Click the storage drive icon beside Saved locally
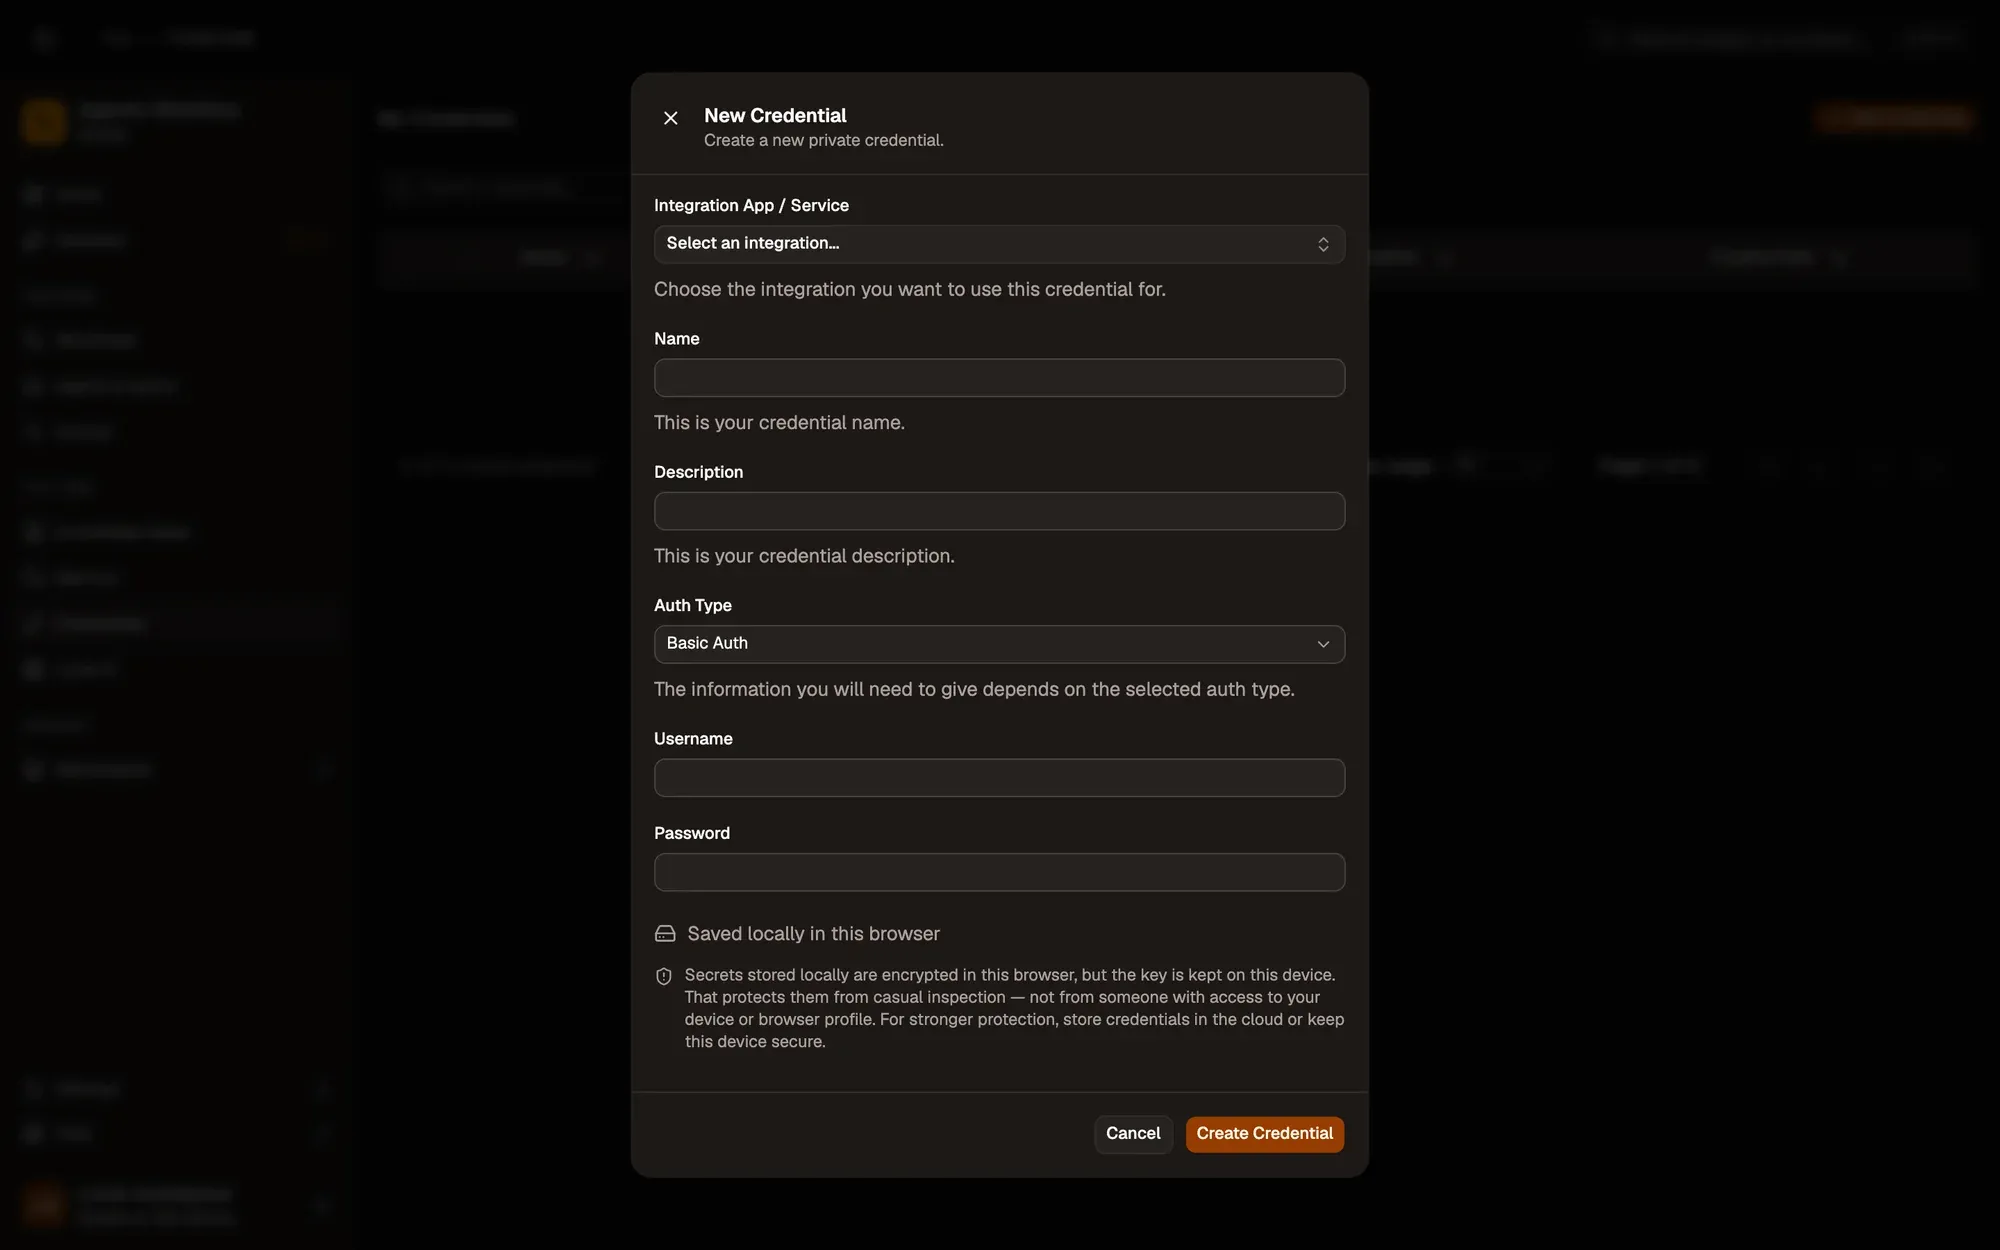 click(665, 934)
